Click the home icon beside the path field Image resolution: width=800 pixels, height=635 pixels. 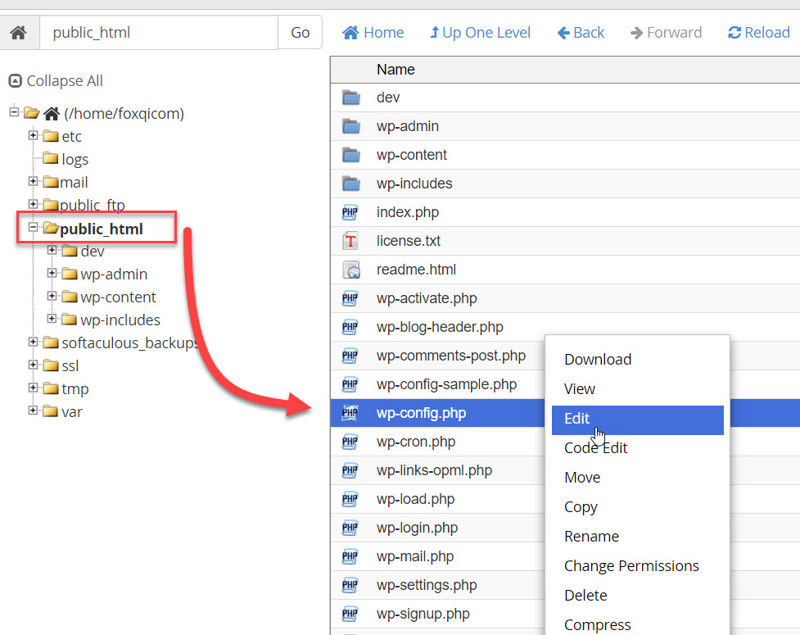coord(18,32)
